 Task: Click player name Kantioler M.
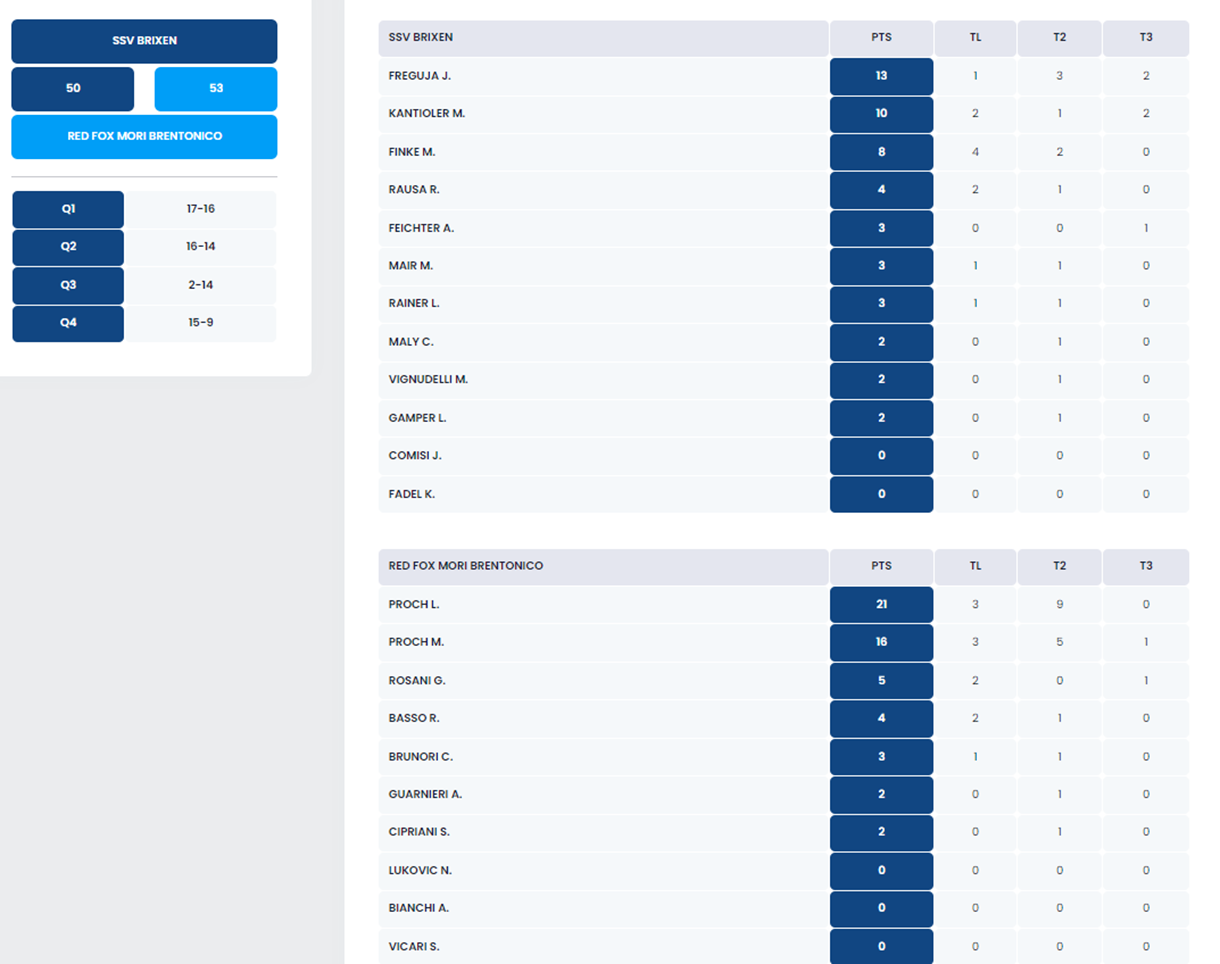[427, 114]
